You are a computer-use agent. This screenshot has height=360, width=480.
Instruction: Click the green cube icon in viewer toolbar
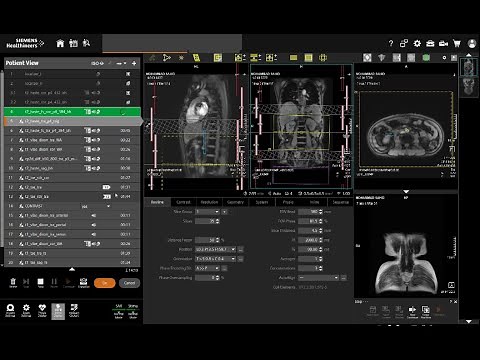pos(426,58)
